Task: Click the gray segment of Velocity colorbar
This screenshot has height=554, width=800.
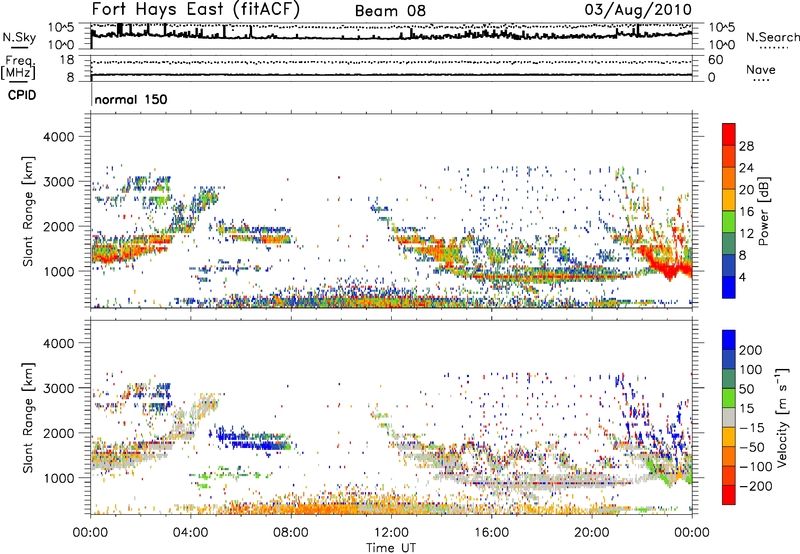Action: tap(729, 418)
